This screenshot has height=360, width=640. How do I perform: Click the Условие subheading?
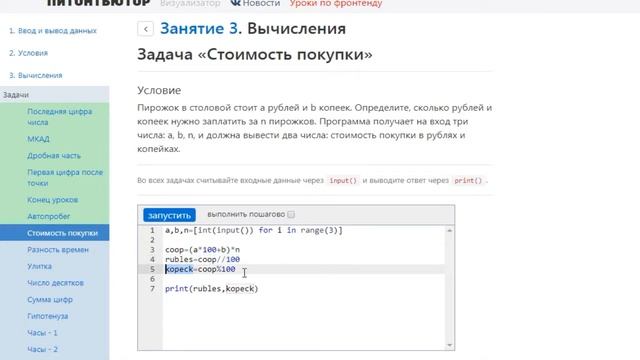pyautogui.click(x=159, y=90)
